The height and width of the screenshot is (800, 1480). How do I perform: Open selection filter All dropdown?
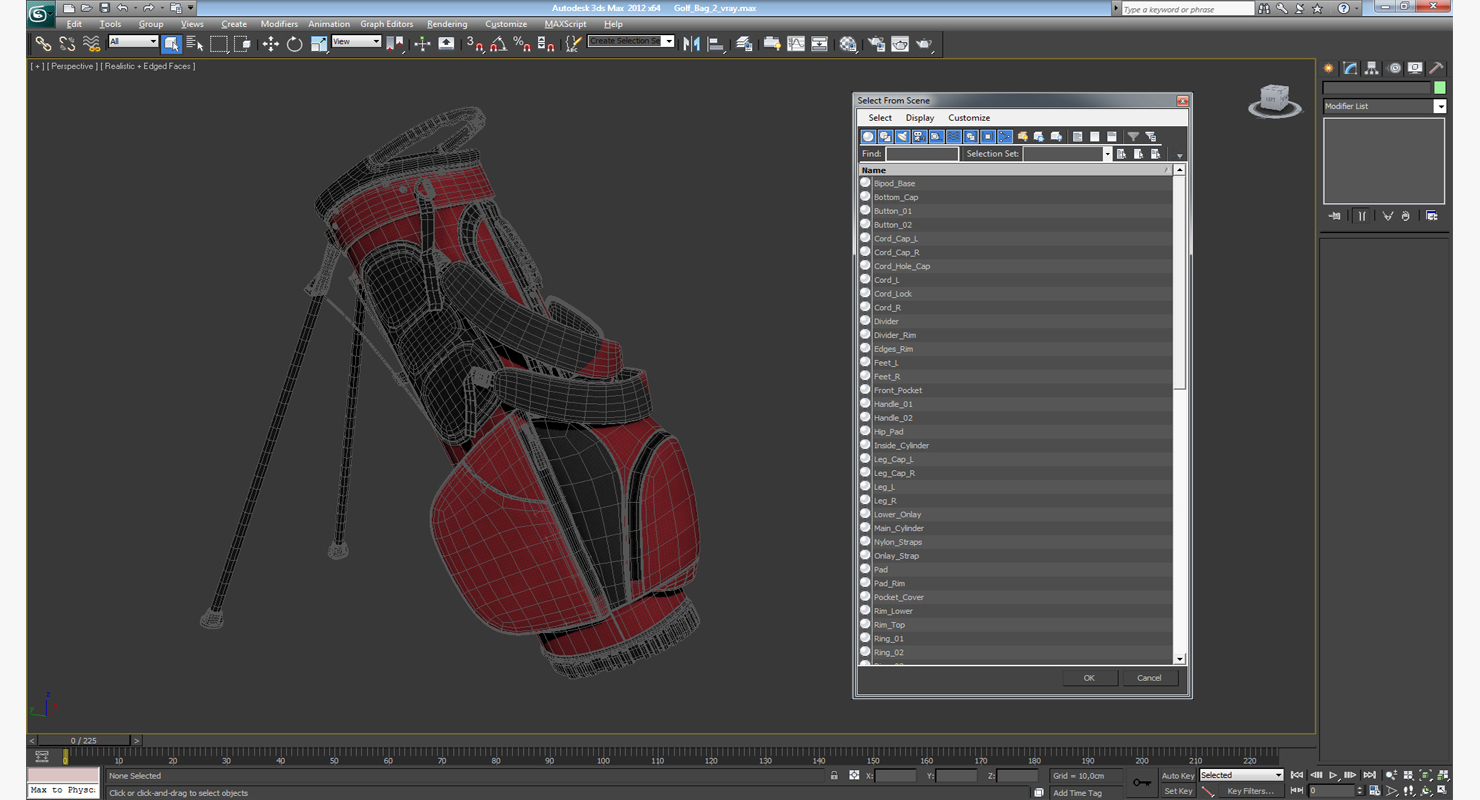(133, 42)
